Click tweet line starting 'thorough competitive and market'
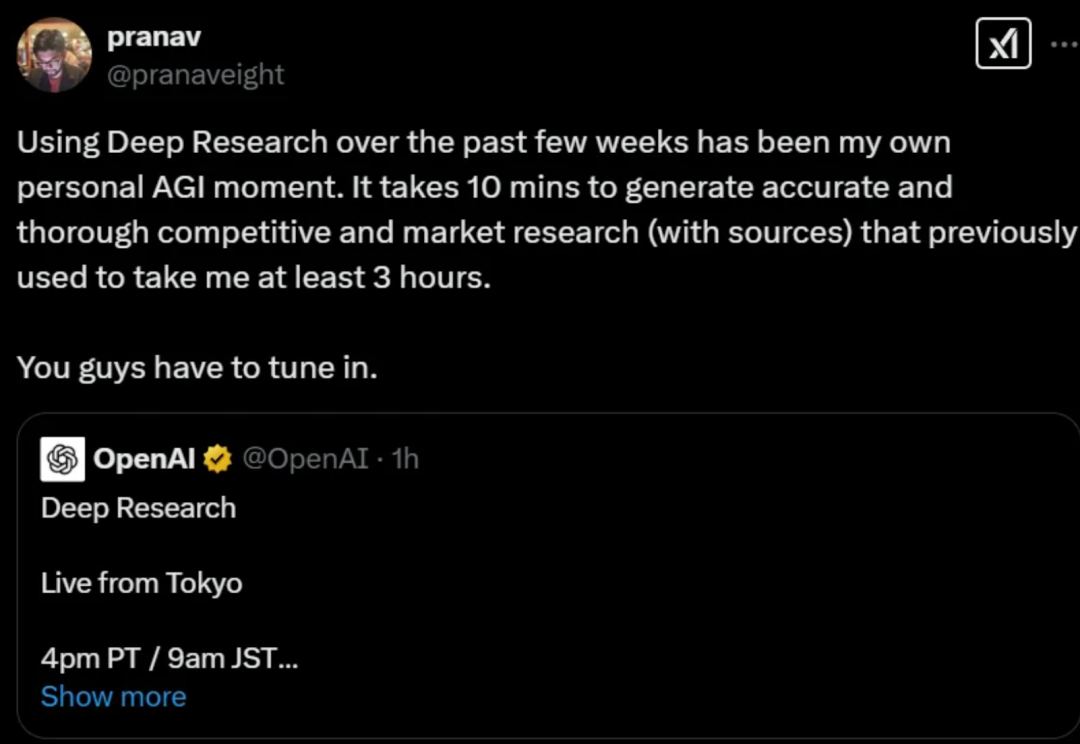This screenshot has width=1080, height=744. point(546,232)
